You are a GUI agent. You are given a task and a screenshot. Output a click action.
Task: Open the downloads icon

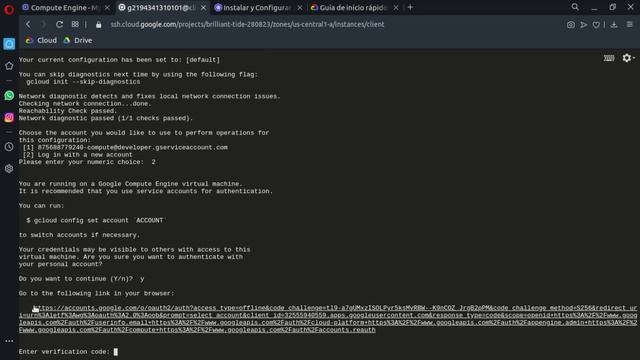point(614,25)
